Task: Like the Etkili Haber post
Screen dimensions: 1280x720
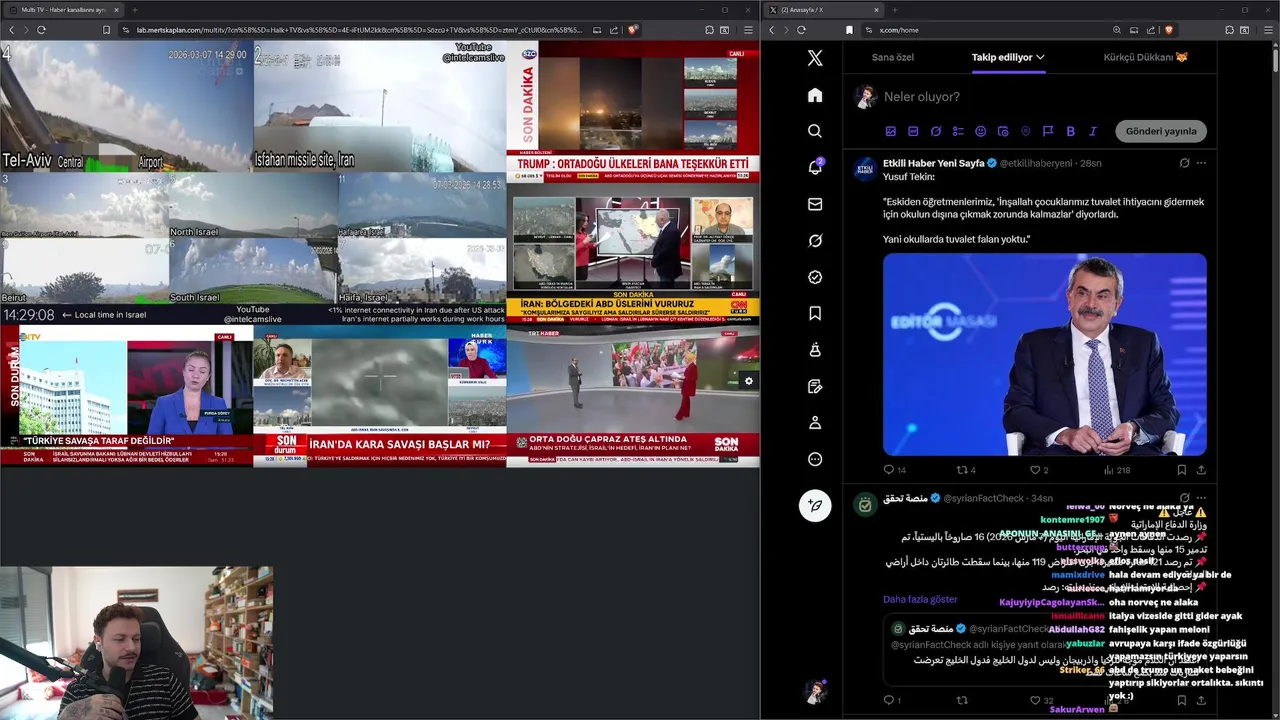Action: [x=1039, y=470]
